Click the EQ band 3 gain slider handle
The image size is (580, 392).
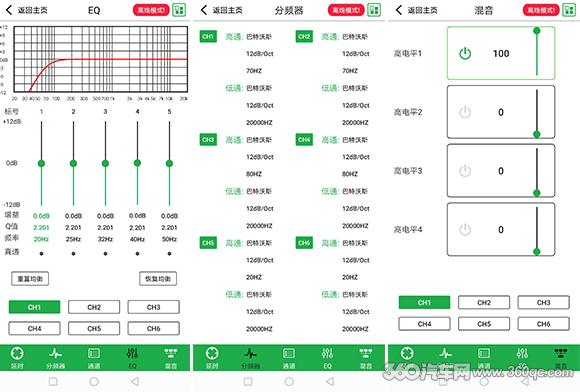pyautogui.click(x=105, y=163)
